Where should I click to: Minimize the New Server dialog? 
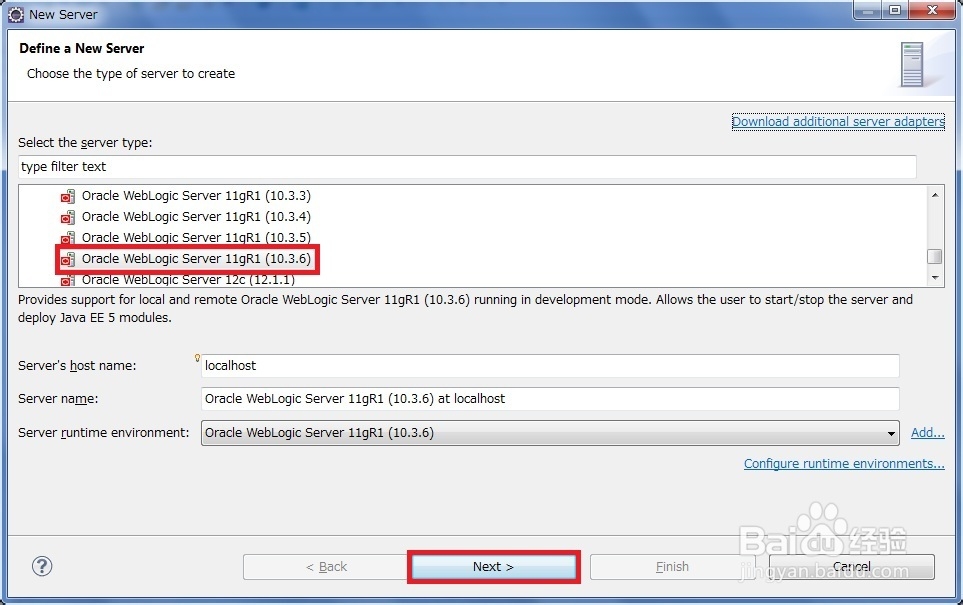click(868, 10)
